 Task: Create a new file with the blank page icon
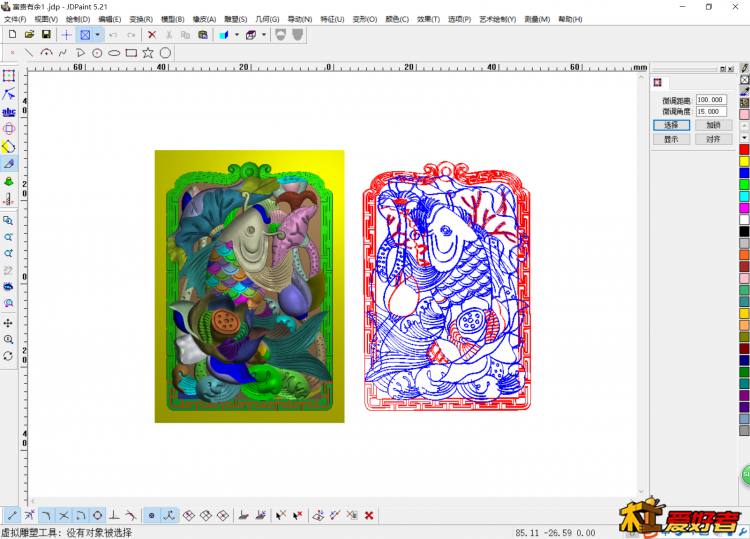[12, 34]
